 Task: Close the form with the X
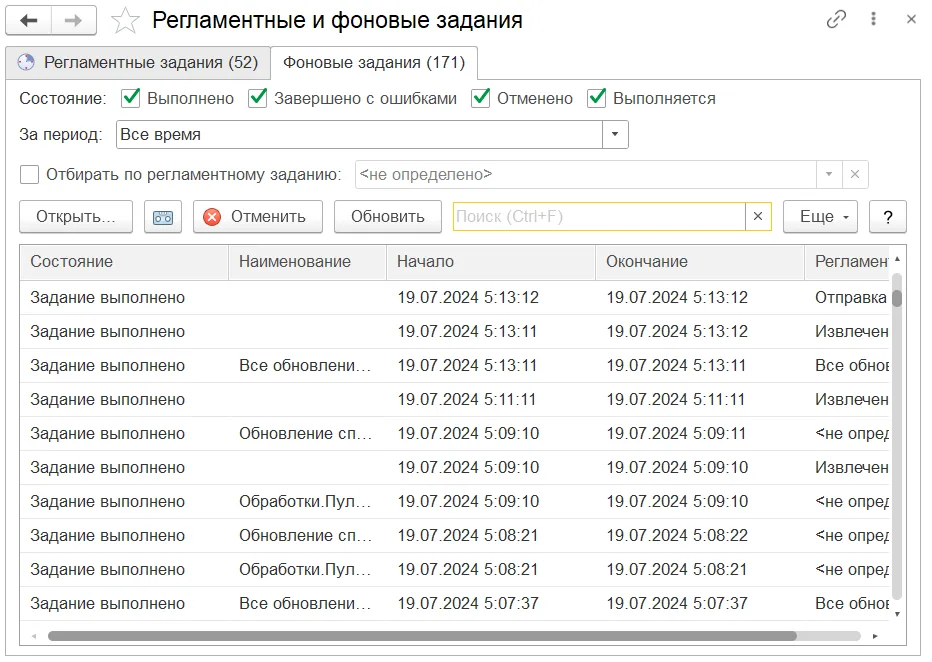click(911, 19)
